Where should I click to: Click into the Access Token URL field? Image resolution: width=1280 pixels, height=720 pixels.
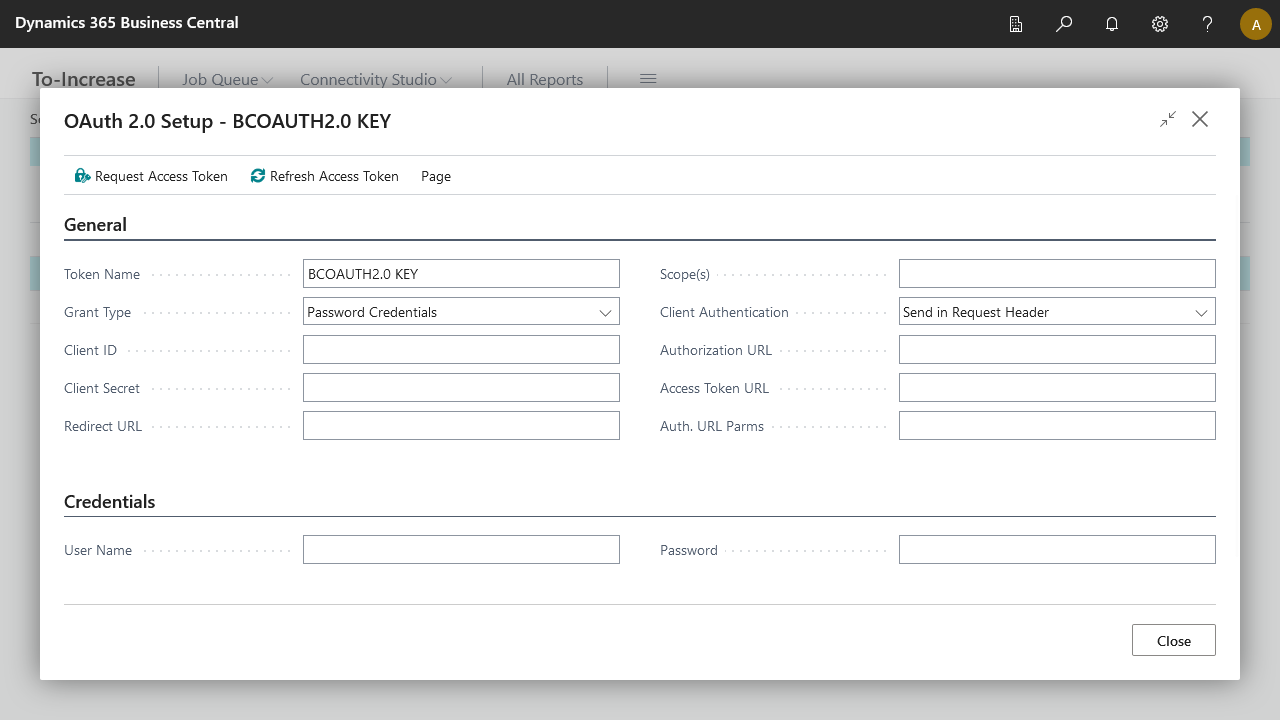(1057, 388)
